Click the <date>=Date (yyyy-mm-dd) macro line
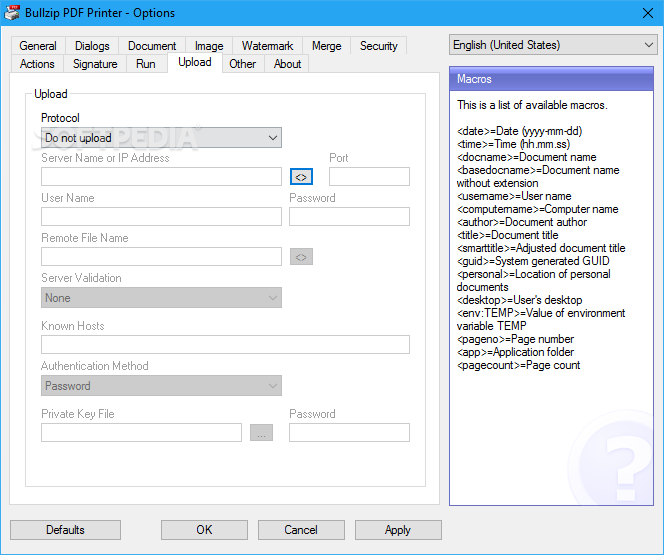Screen dimensions: 664x555 click(520, 131)
